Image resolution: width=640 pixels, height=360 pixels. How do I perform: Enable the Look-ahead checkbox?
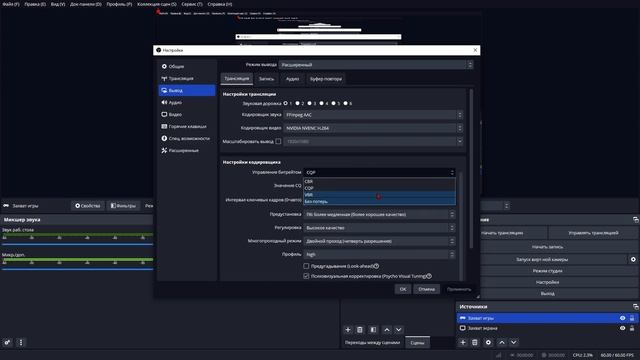[306, 266]
